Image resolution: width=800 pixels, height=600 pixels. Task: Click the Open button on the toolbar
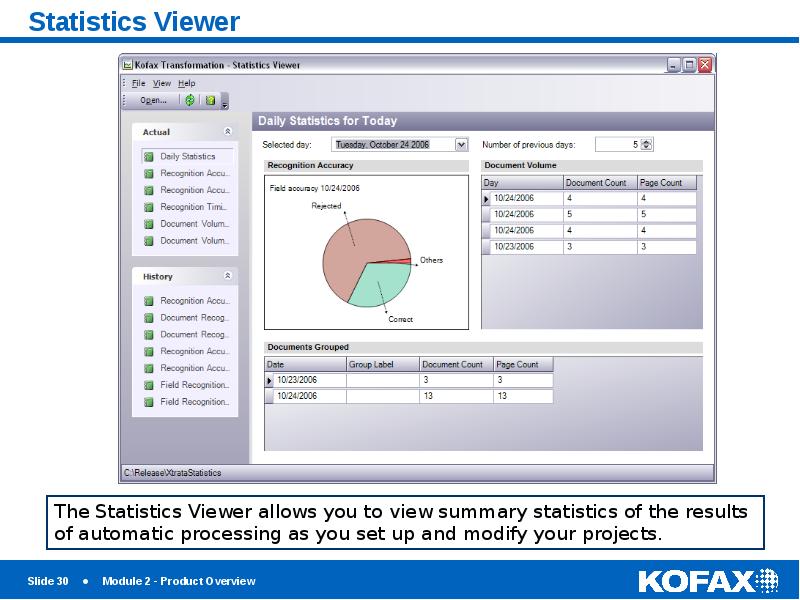(150, 99)
